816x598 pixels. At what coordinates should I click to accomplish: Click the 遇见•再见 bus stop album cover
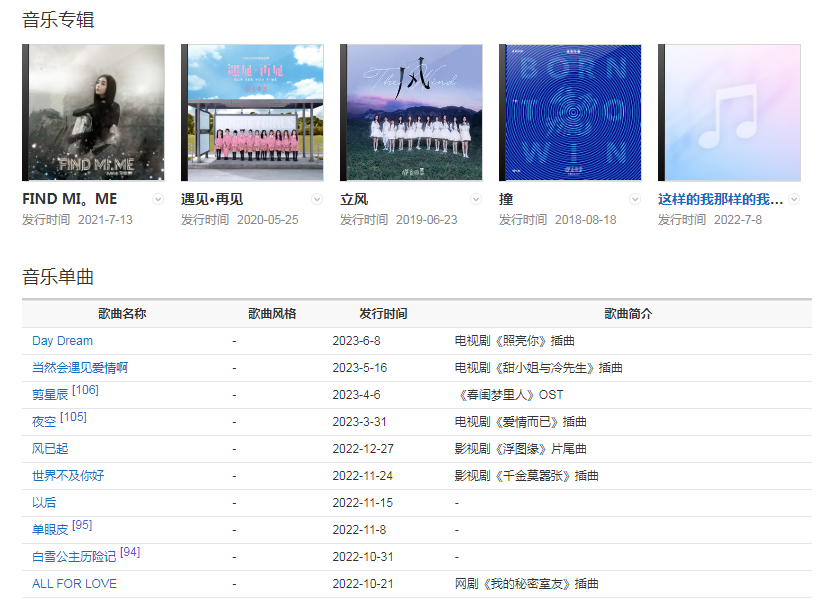pyautogui.click(x=252, y=112)
